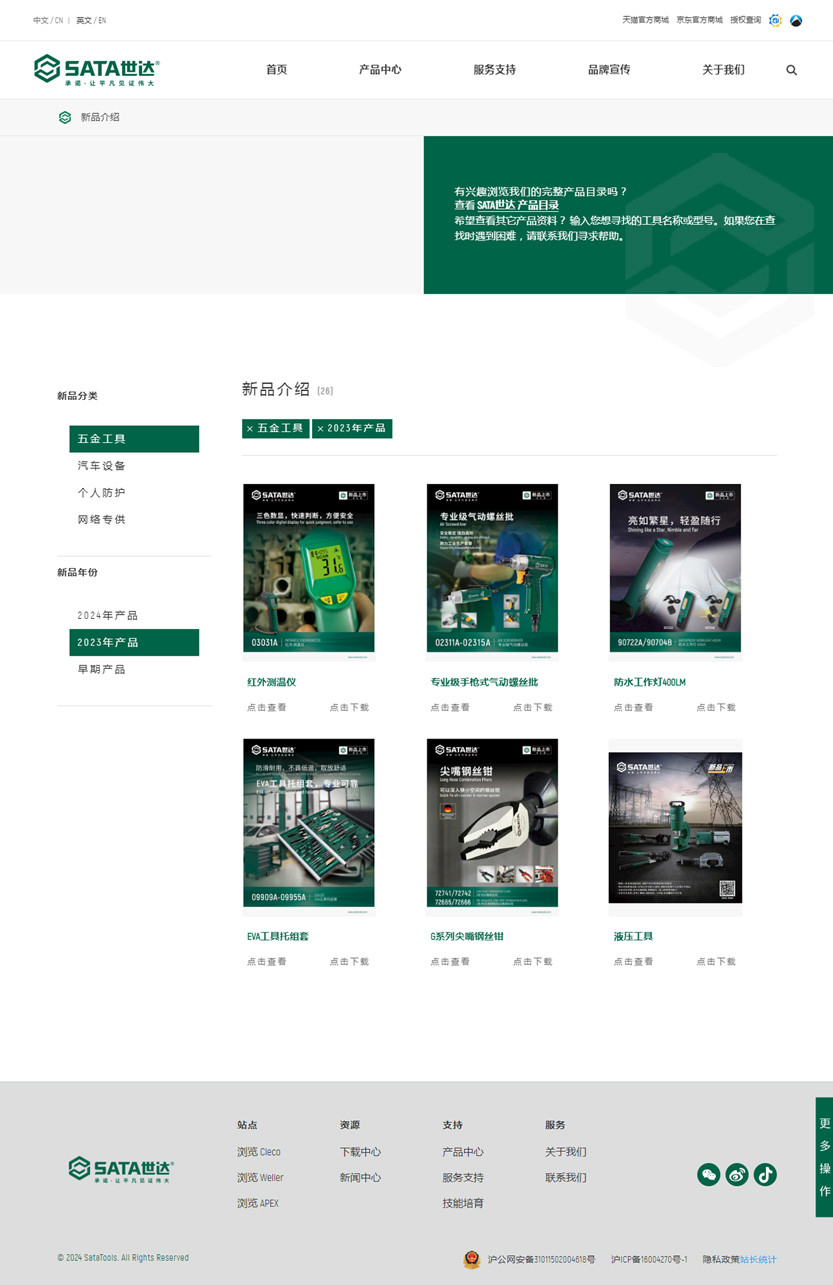Viewport: 833px width, 1285px height.
Task: Click 点击下载 under 红外测温仪
Action: point(349,707)
